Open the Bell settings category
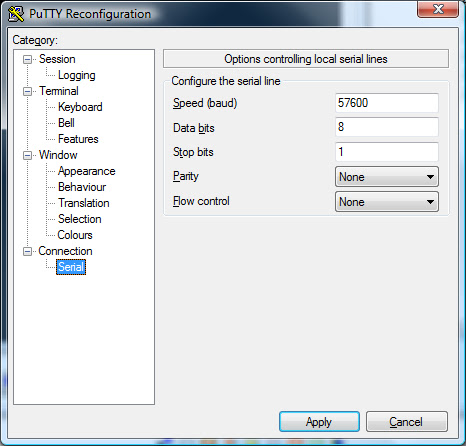466x446 pixels. click(66, 123)
